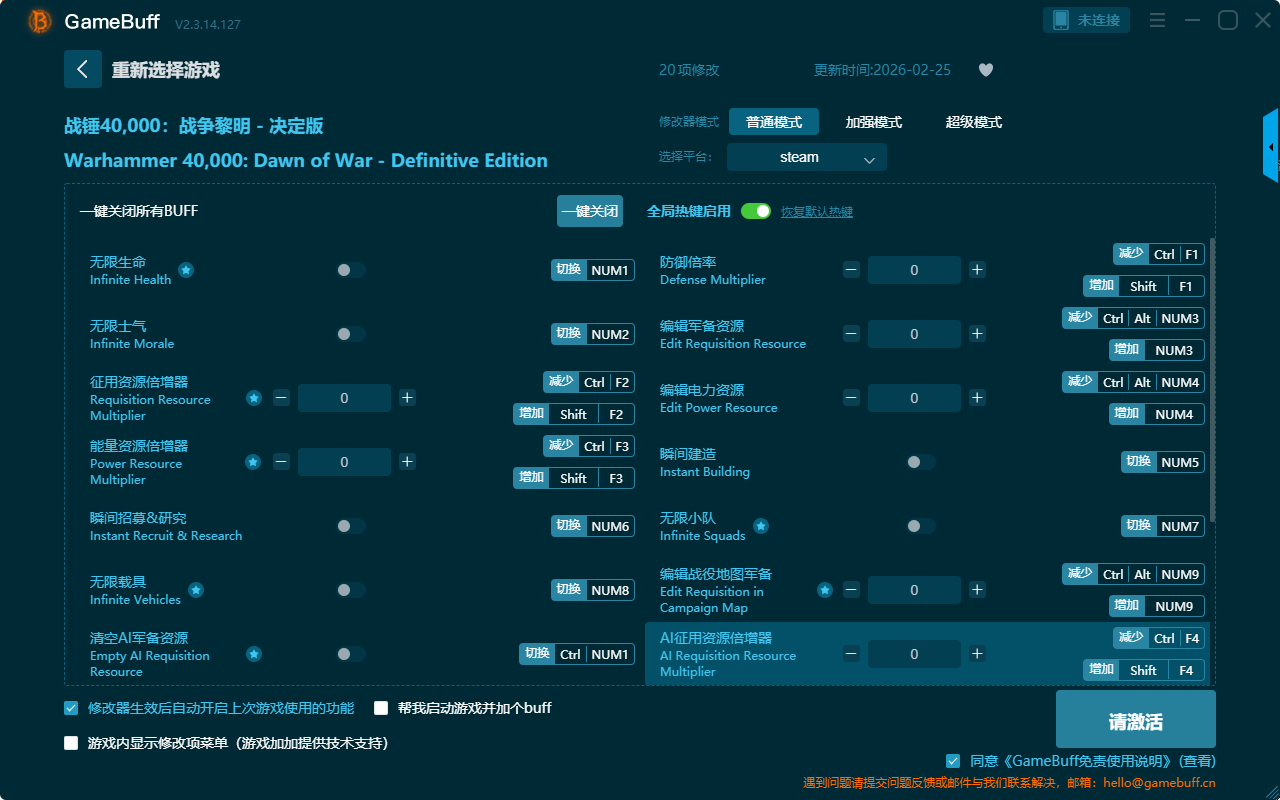The width and height of the screenshot is (1280, 800).
Task: Click the vertical scrollbar of cheat list
Action: coord(1213,380)
